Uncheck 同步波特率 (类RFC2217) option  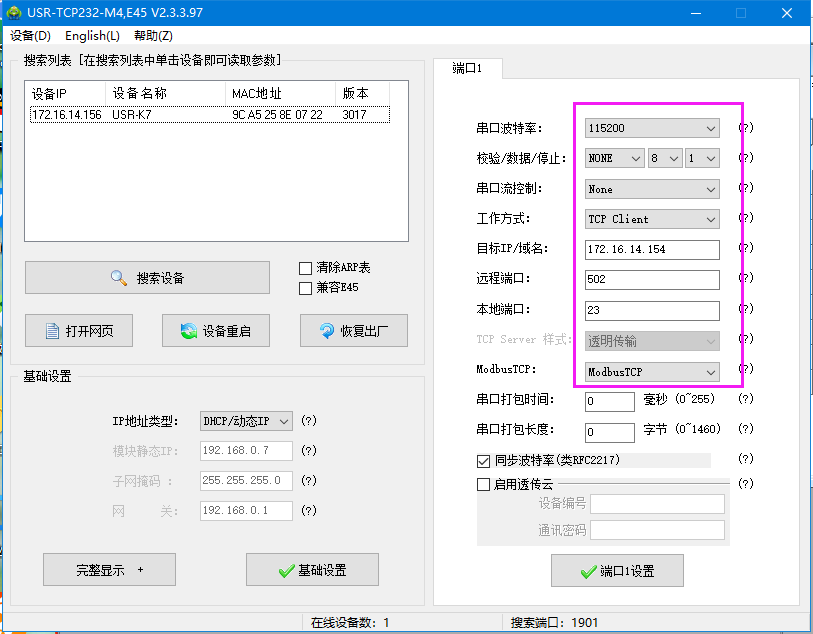point(485,461)
